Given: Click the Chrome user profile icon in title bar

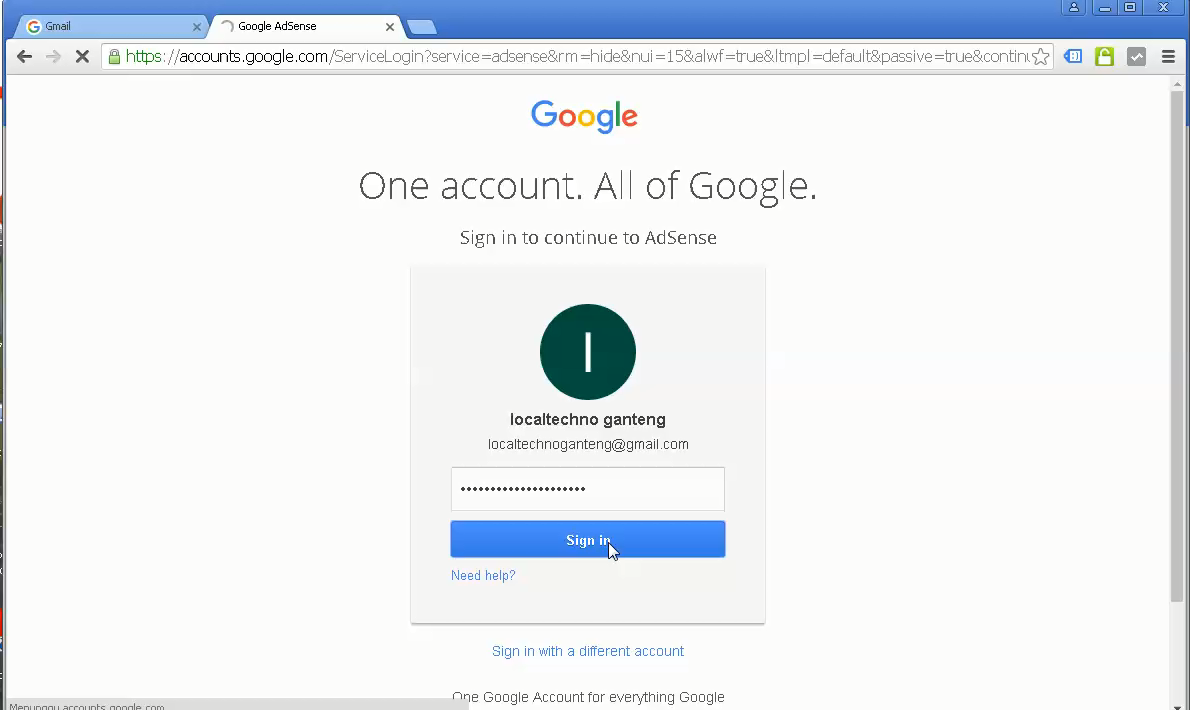Looking at the screenshot, I should 1074,8.
